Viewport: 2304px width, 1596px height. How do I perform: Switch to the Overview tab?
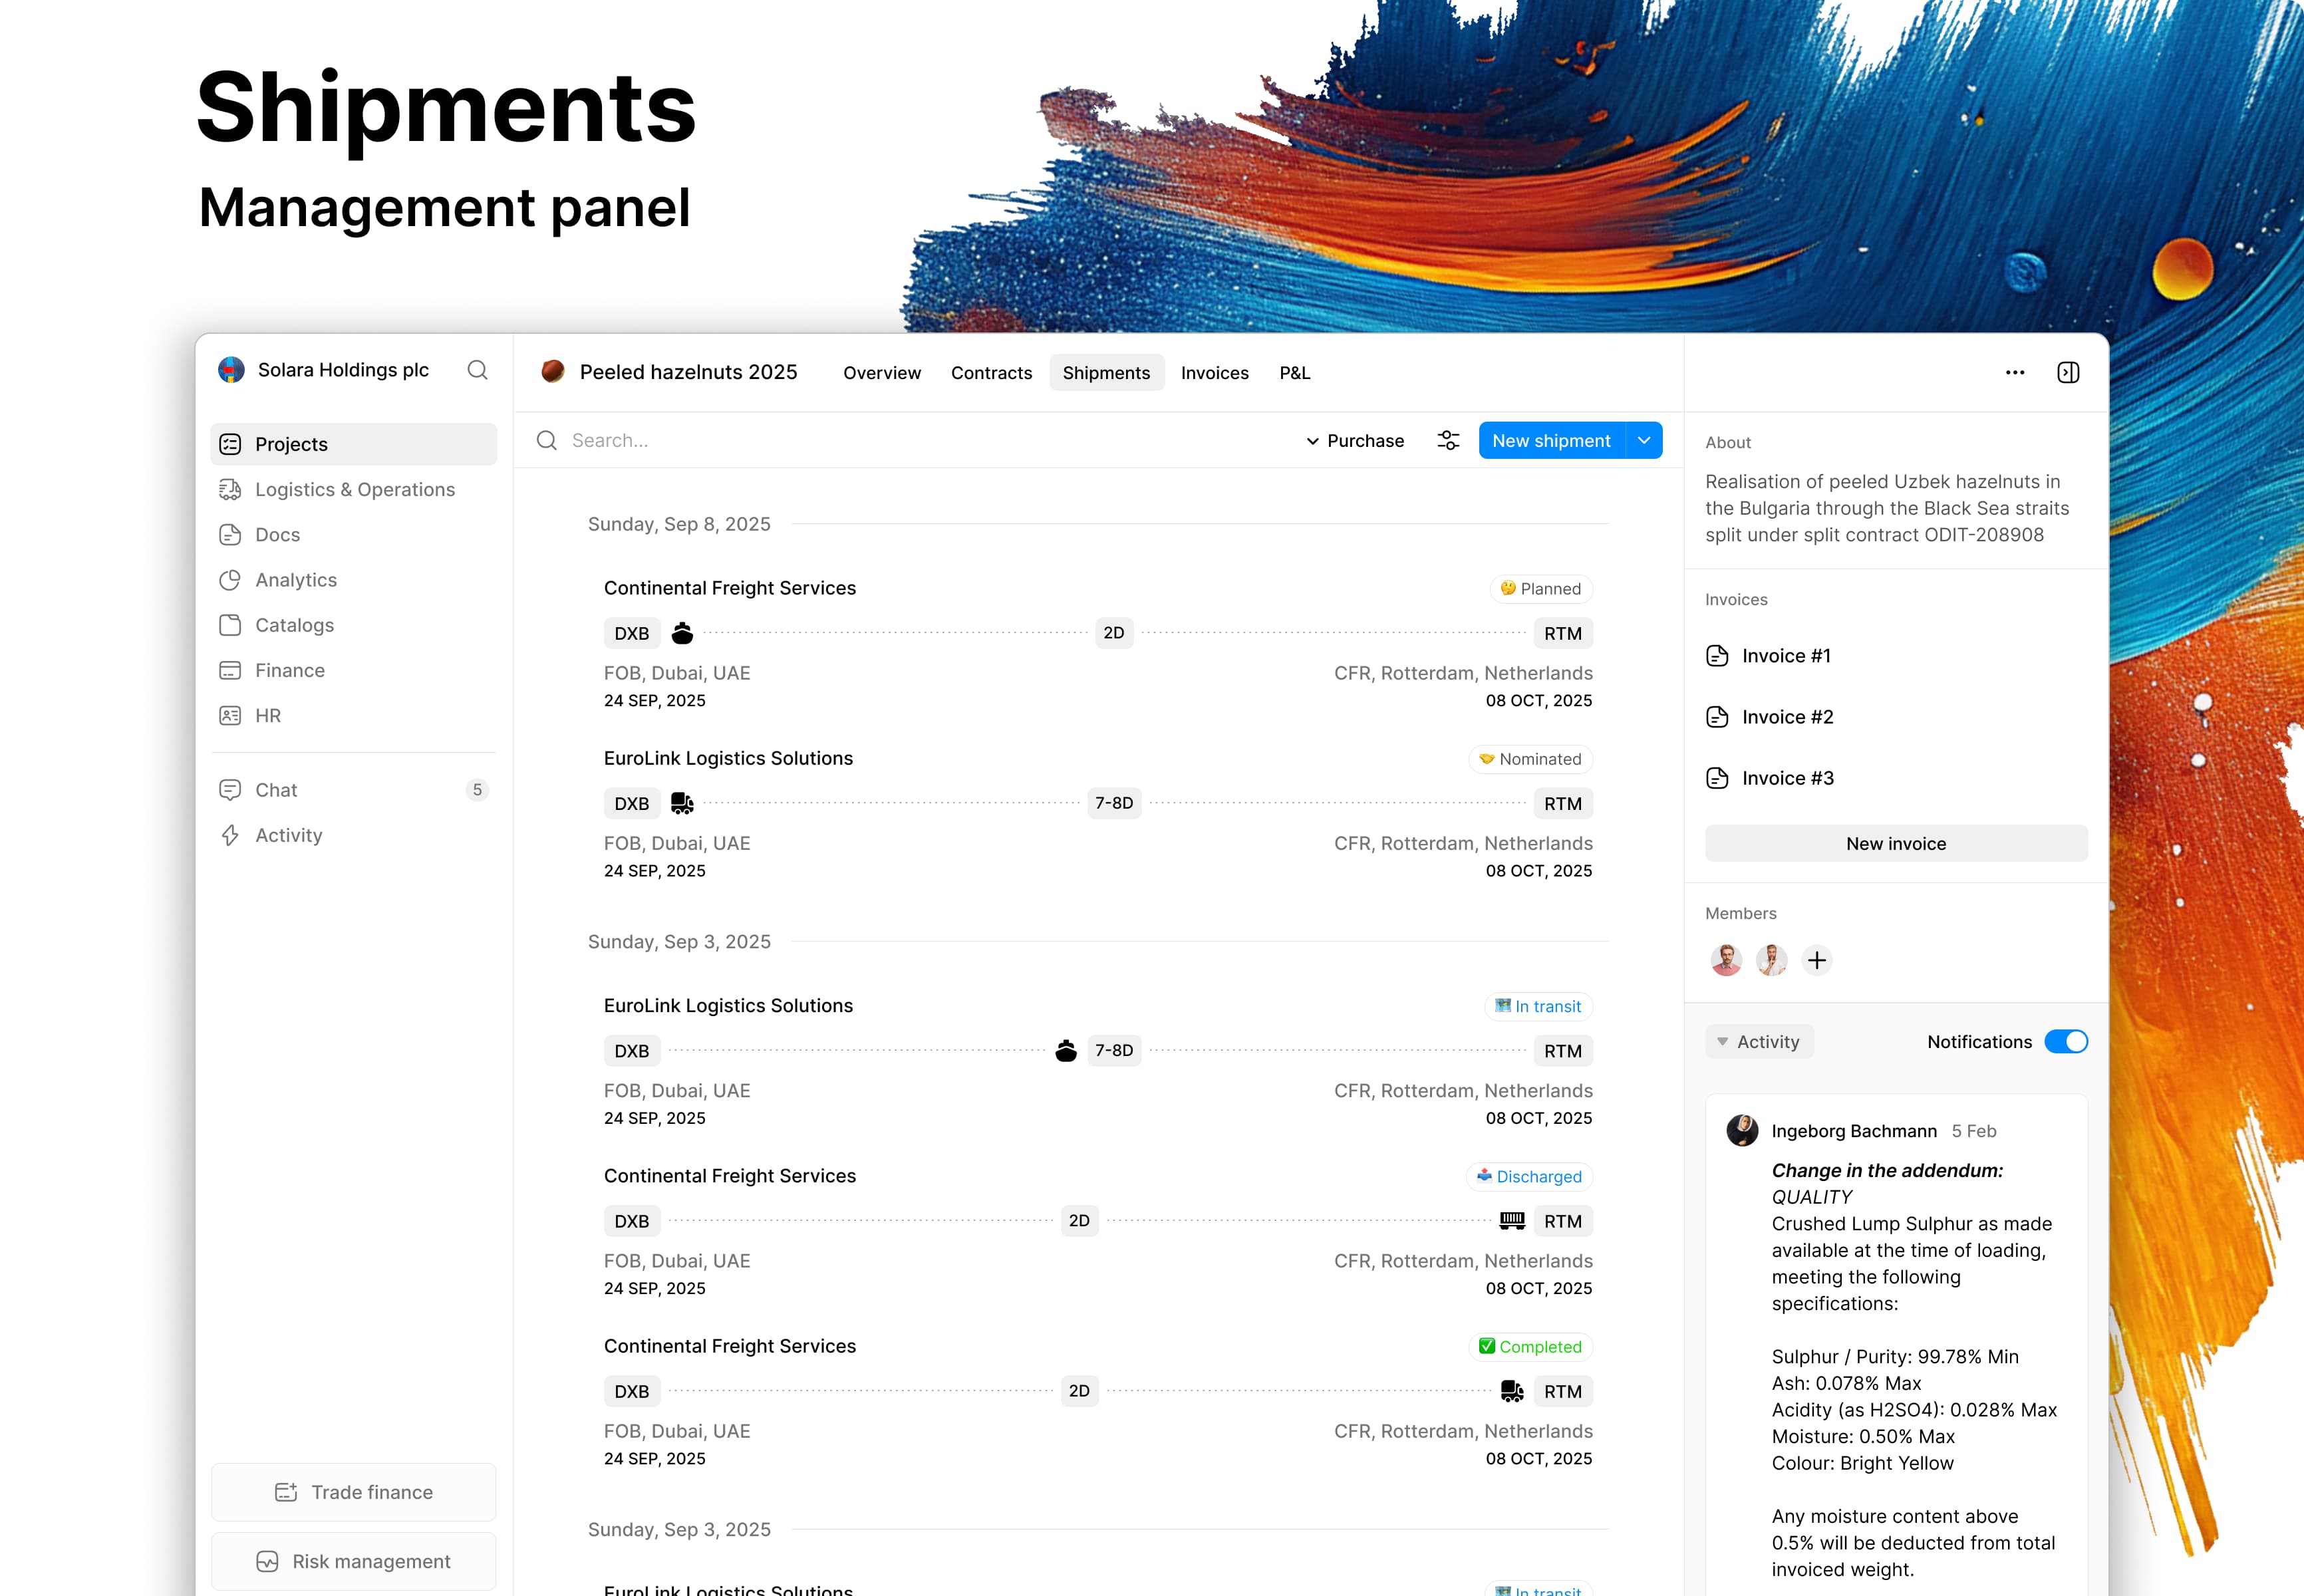coord(882,373)
